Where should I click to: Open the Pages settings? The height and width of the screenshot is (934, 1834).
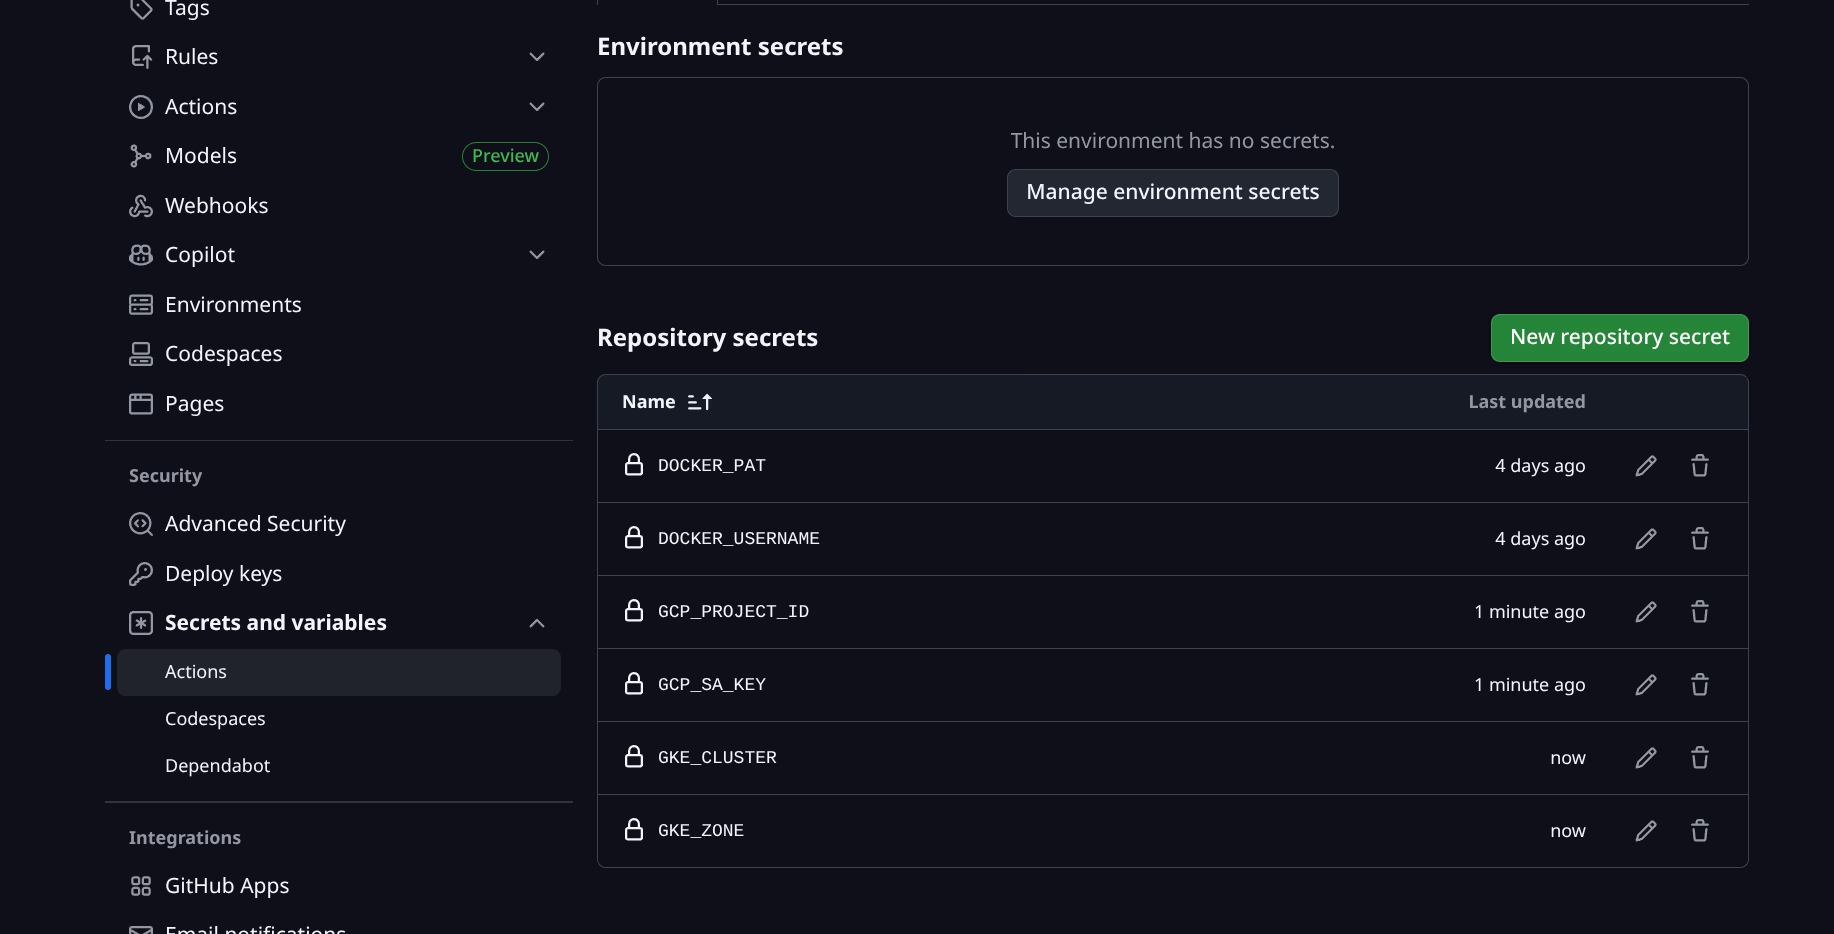[x=194, y=403]
